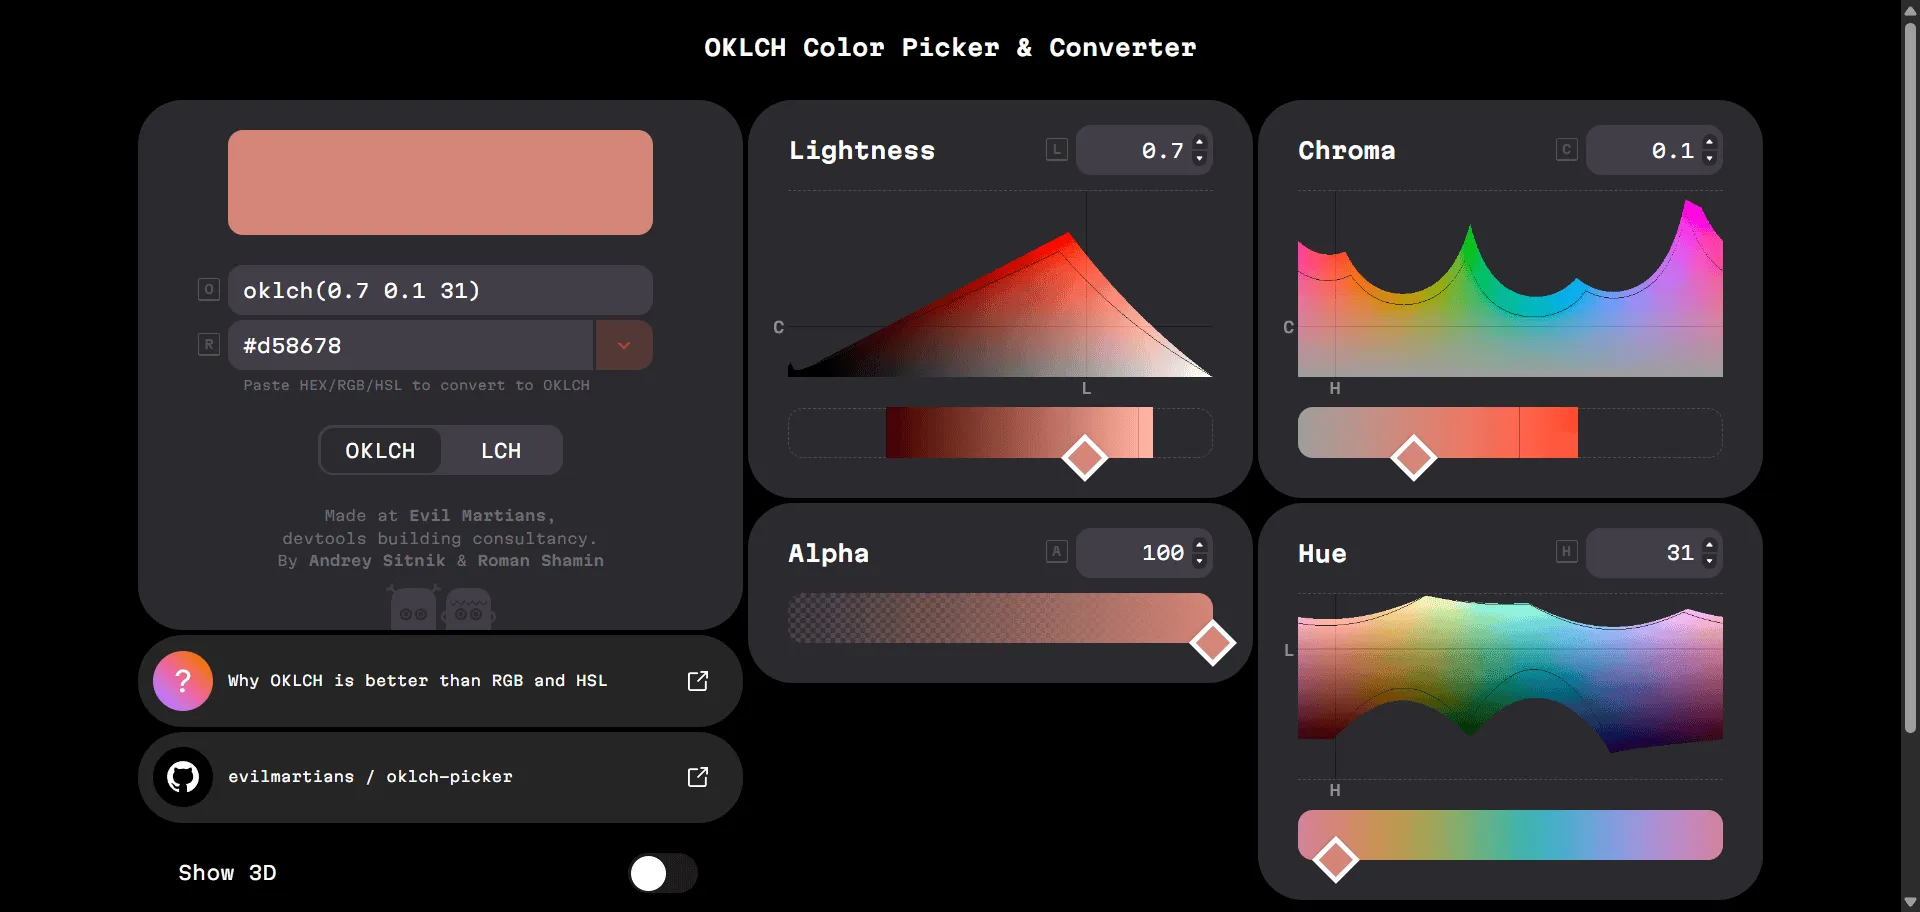Click the O keyboard hint icon
This screenshot has width=1920, height=912.
(208, 290)
